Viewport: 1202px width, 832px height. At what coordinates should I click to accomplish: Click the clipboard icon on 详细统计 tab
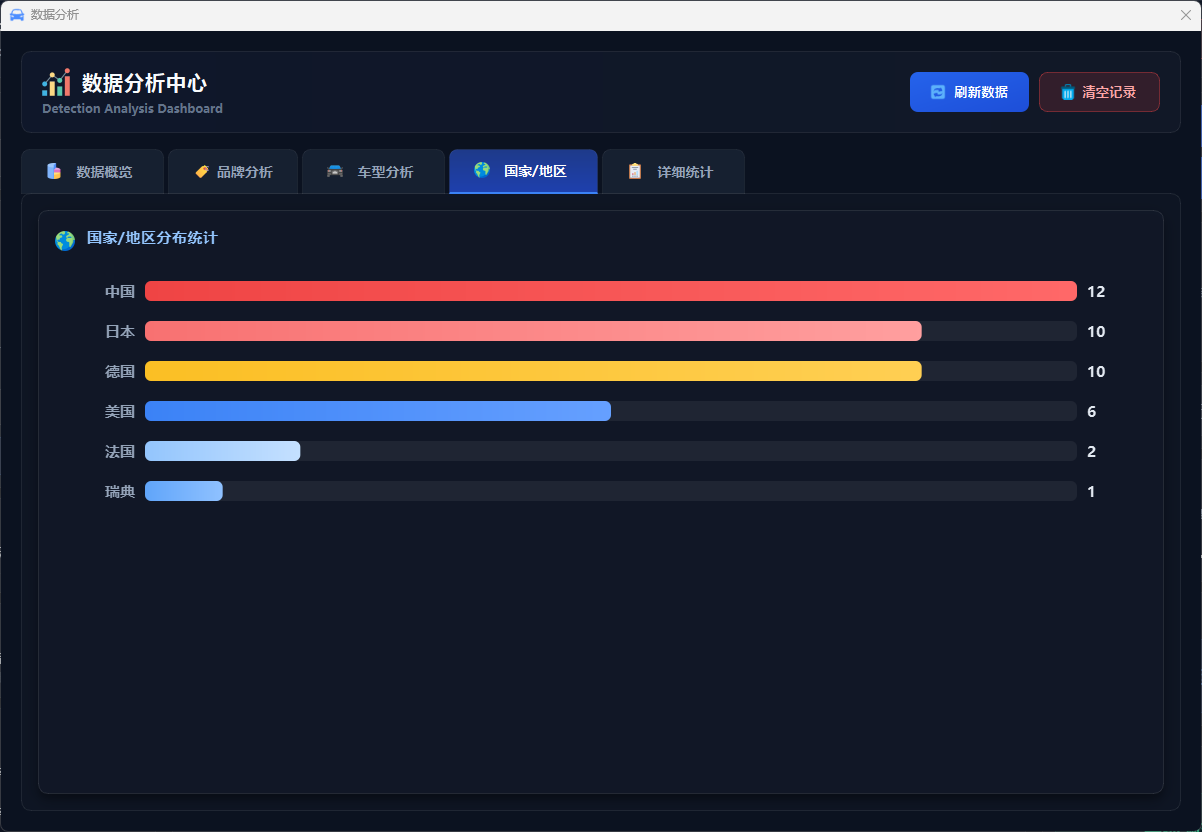coord(635,171)
